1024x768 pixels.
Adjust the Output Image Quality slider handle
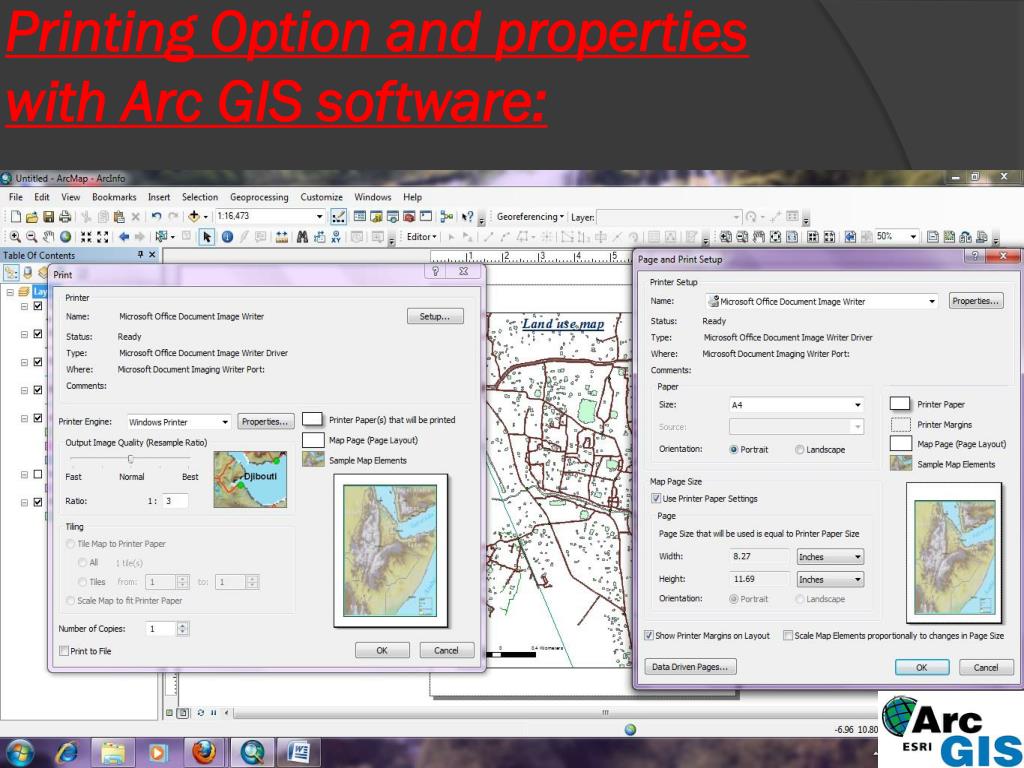(131, 459)
